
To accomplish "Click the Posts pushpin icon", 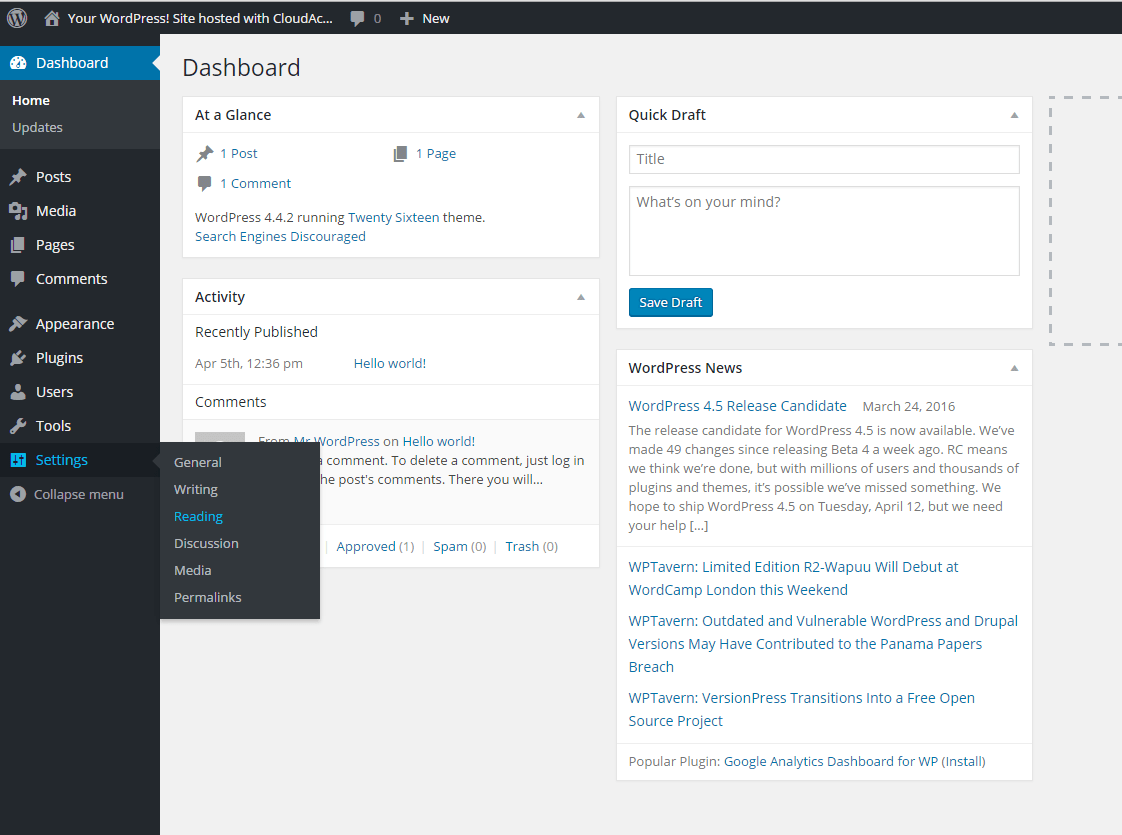I will pos(18,177).
